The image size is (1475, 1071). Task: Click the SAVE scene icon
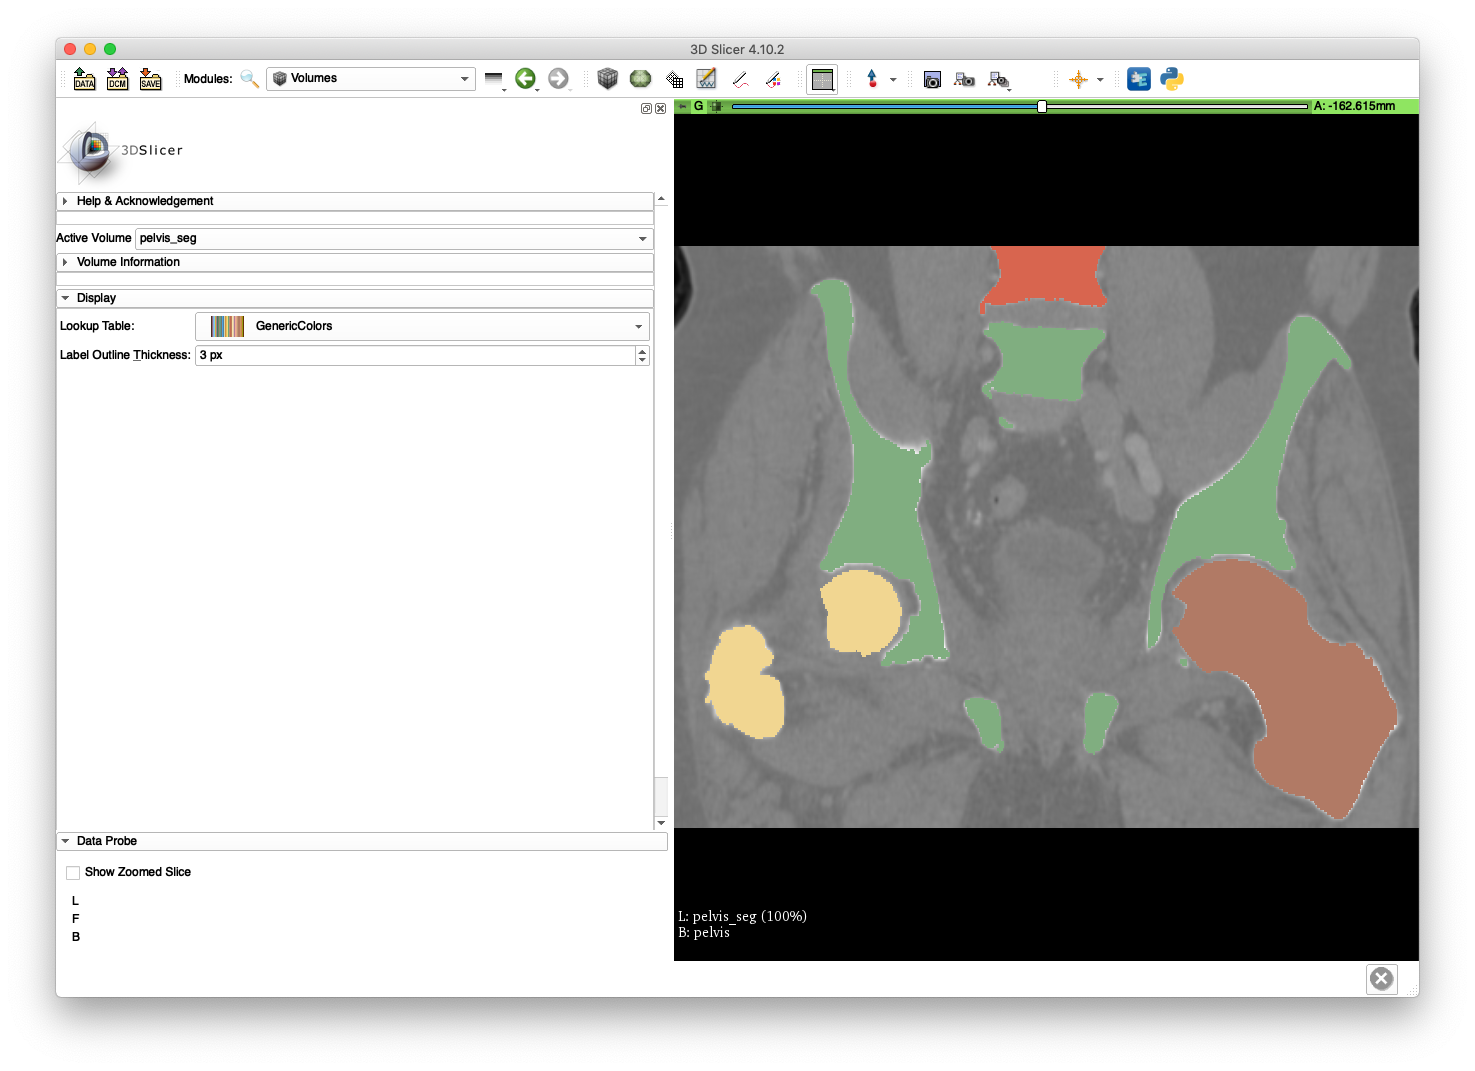click(151, 79)
